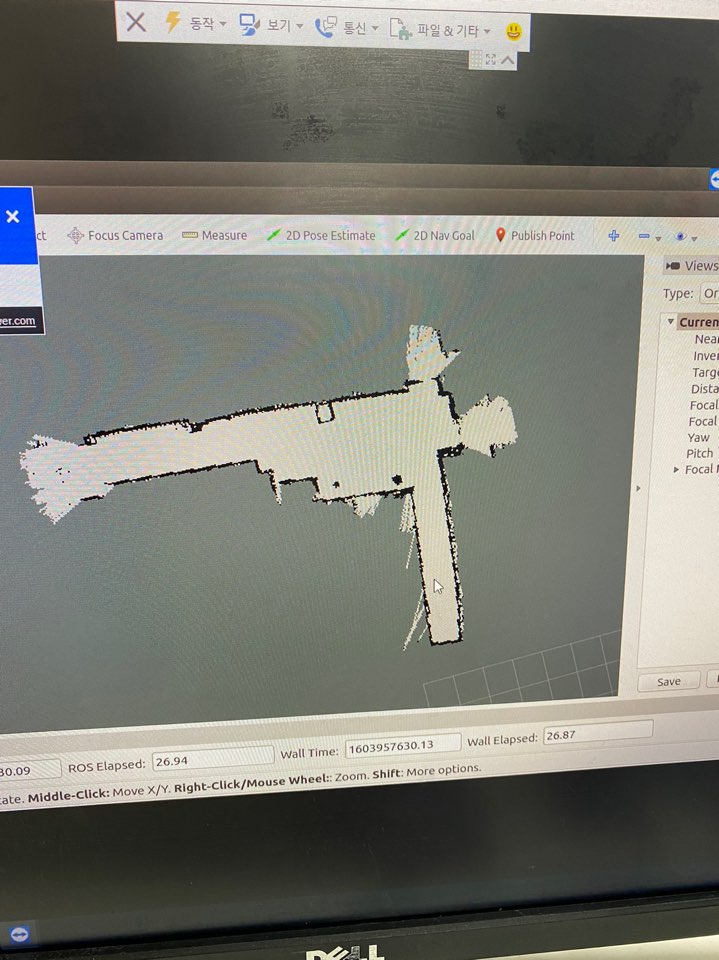
Task: Expand the Focal Point tree row below Pitch
Action: point(676,470)
